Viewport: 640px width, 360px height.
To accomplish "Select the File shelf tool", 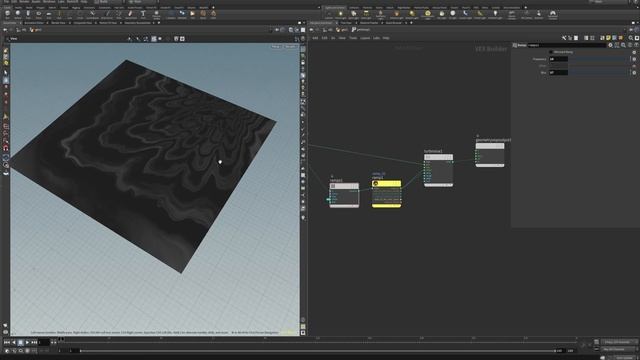I will pos(192,14).
